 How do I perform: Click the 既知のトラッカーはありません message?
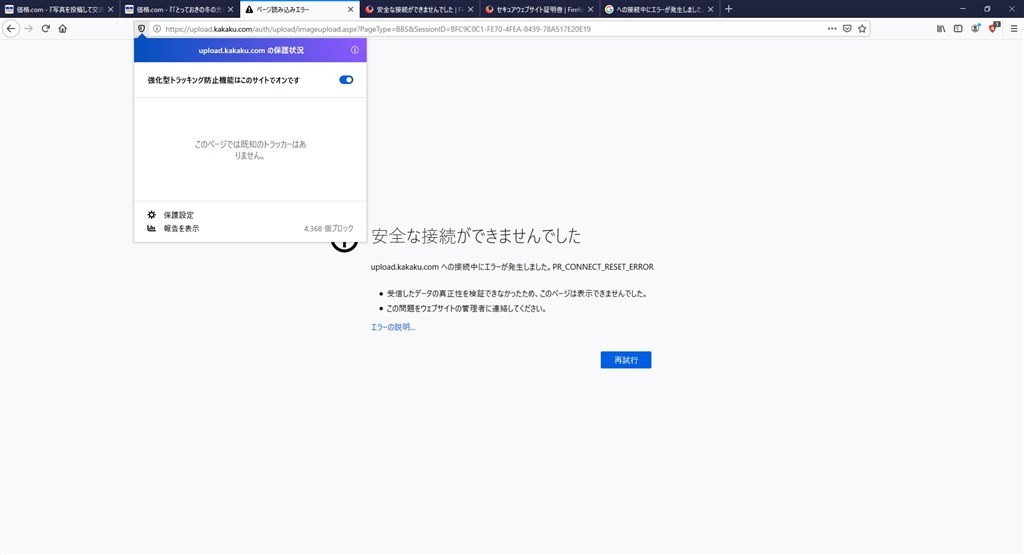[x=250, y=150]
